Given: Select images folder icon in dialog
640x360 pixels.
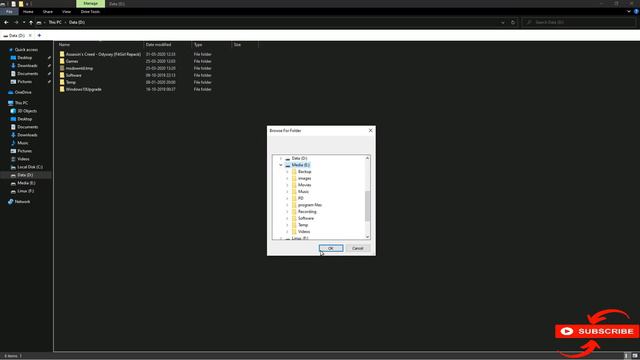Looking at the screenshot, I should (294, 178).
